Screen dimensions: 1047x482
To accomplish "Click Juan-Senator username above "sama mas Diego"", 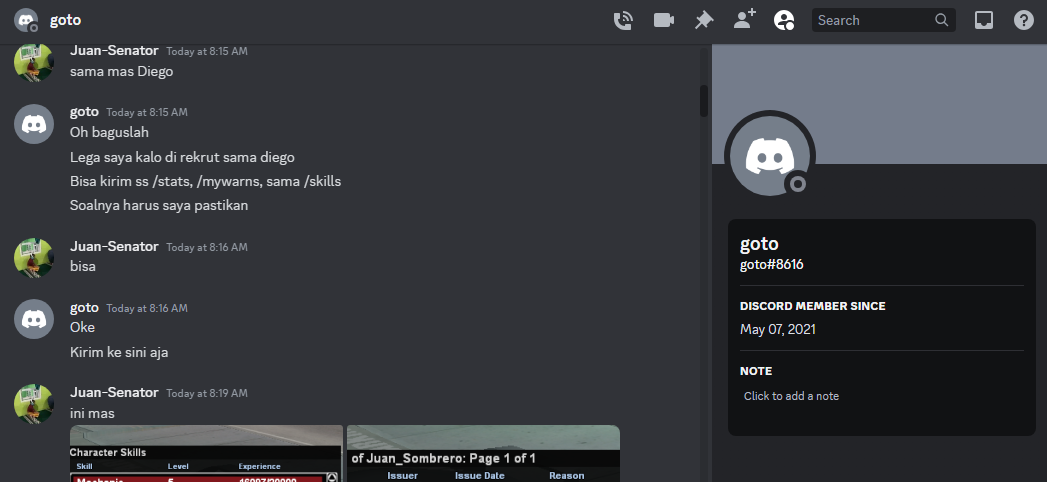I will [114, 51].
